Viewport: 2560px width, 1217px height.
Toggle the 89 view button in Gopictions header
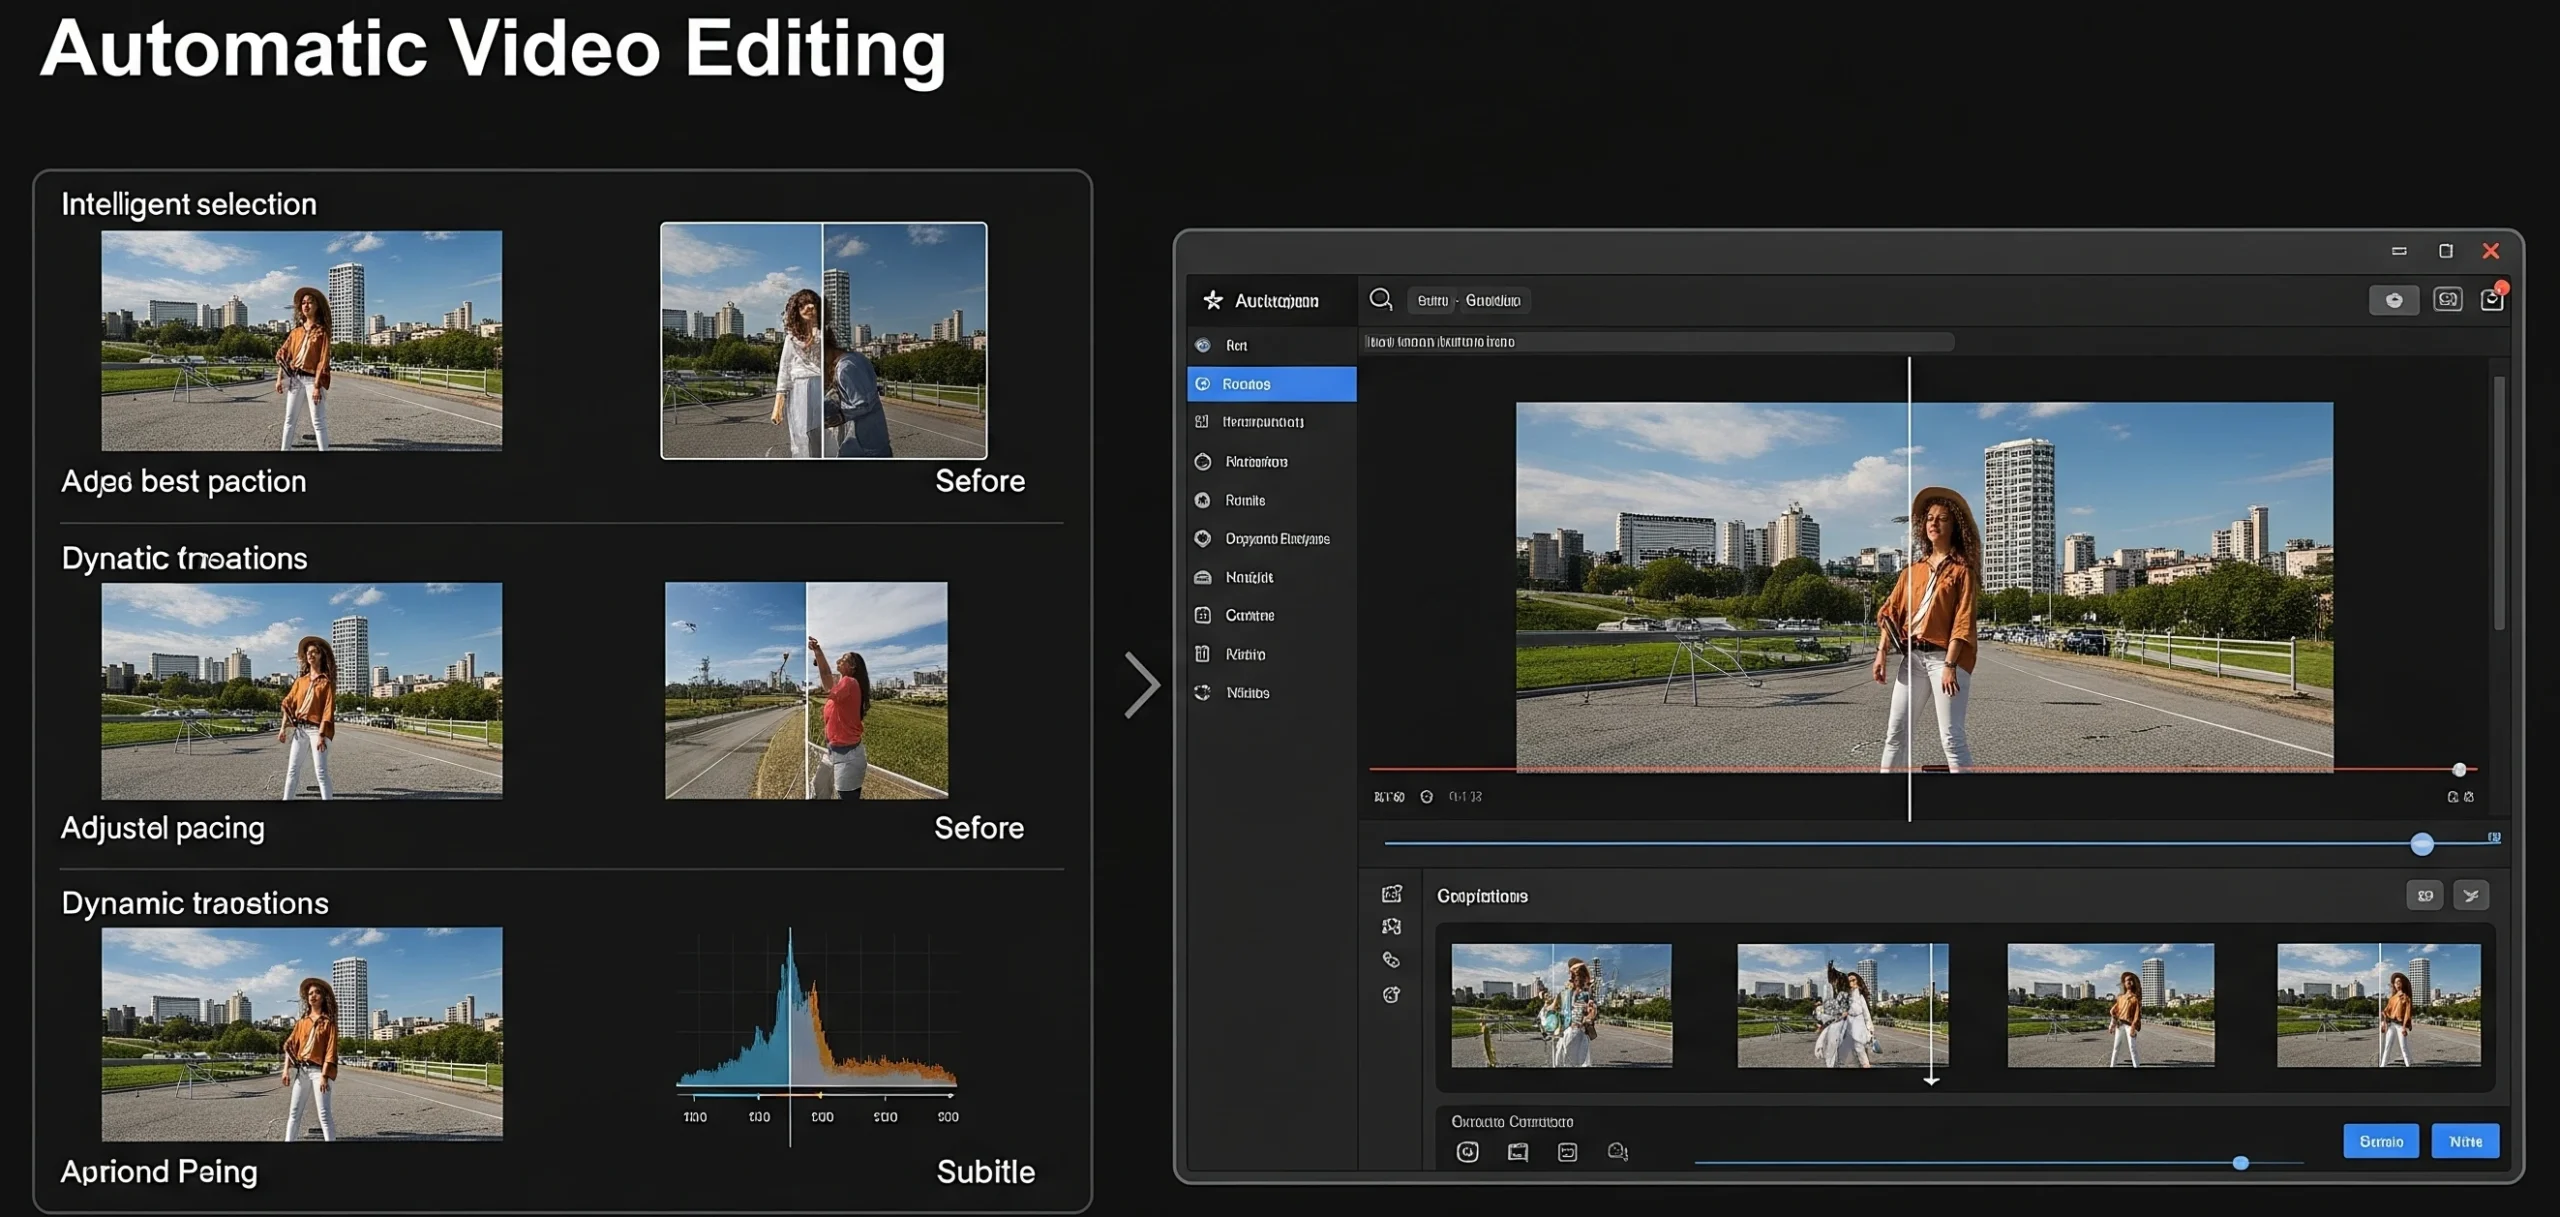click(2425, 895)
